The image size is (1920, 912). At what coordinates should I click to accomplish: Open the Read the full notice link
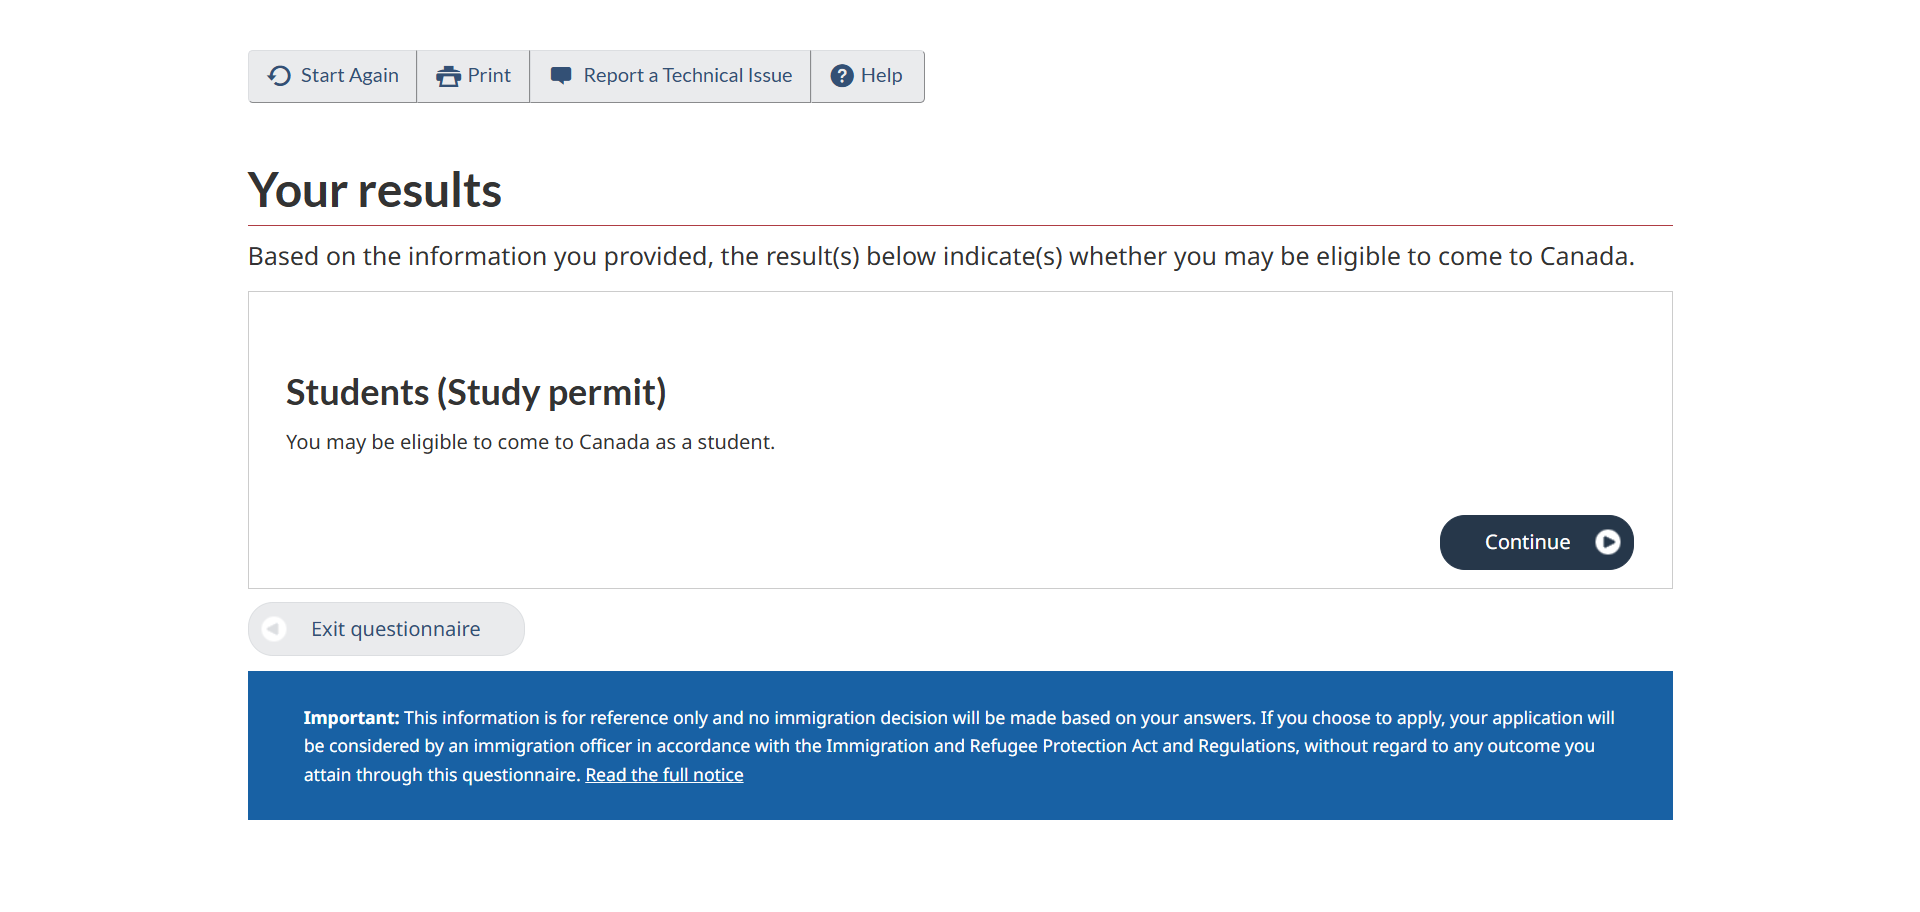(x=664, y=775)
